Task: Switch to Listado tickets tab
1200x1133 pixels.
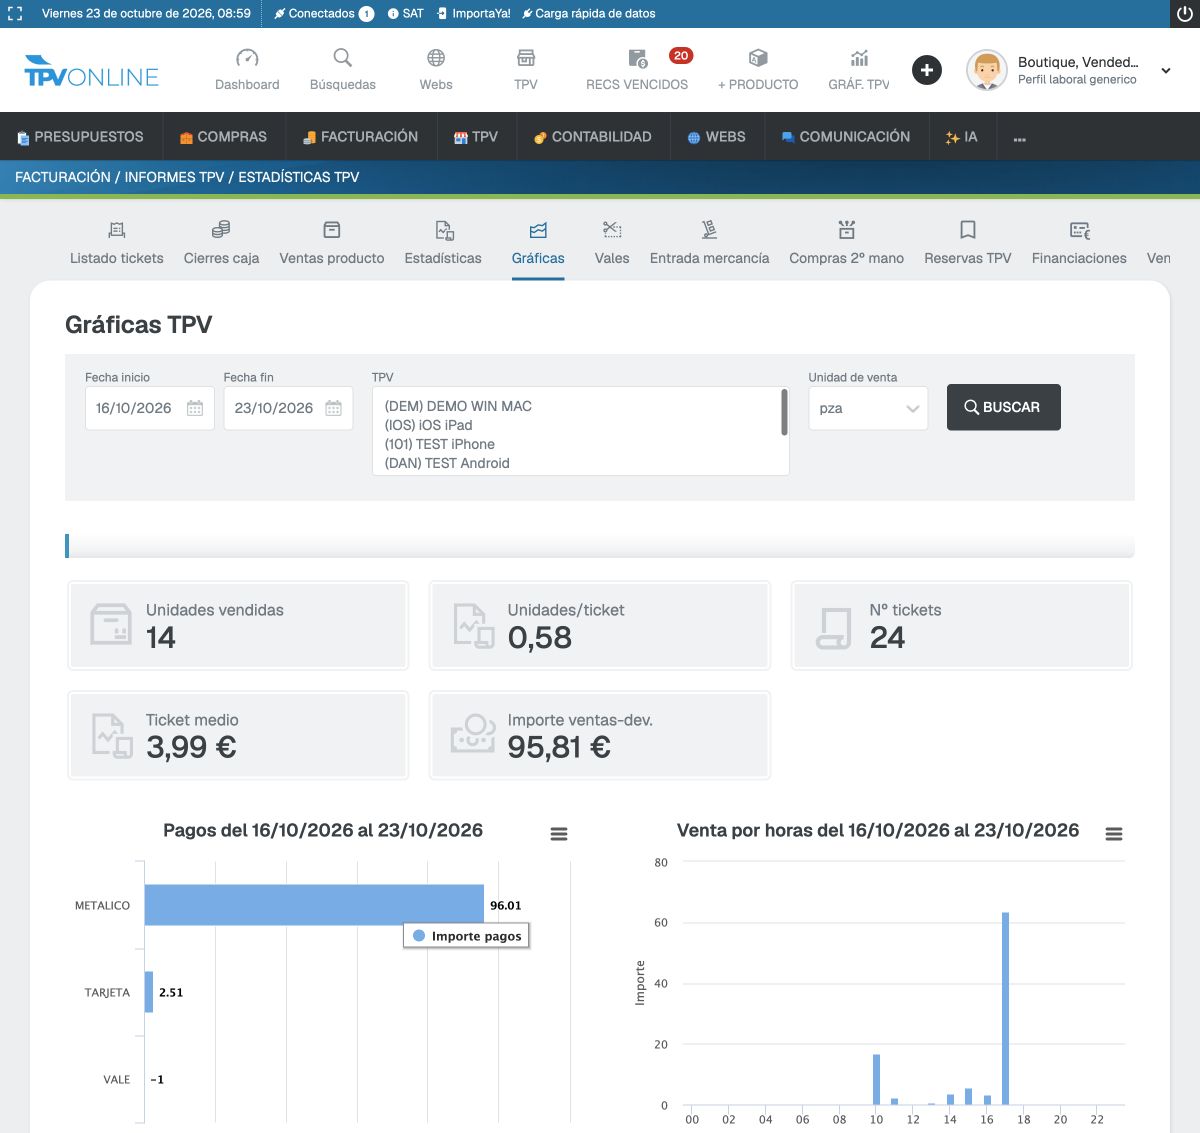Action: pos(117,244)
